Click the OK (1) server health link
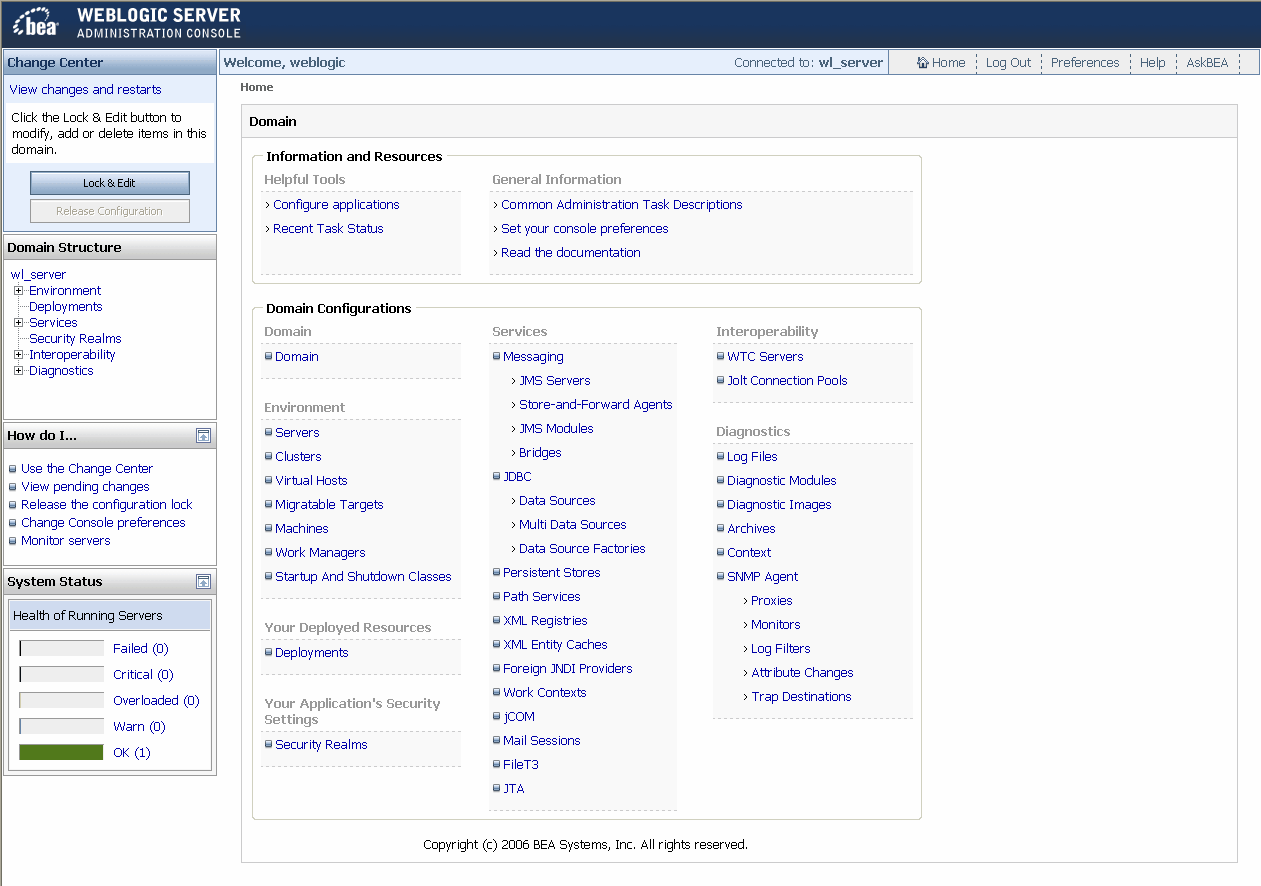Image resolution: width=1261 pixels, height=886 pixels. click(x=131, y=753)
